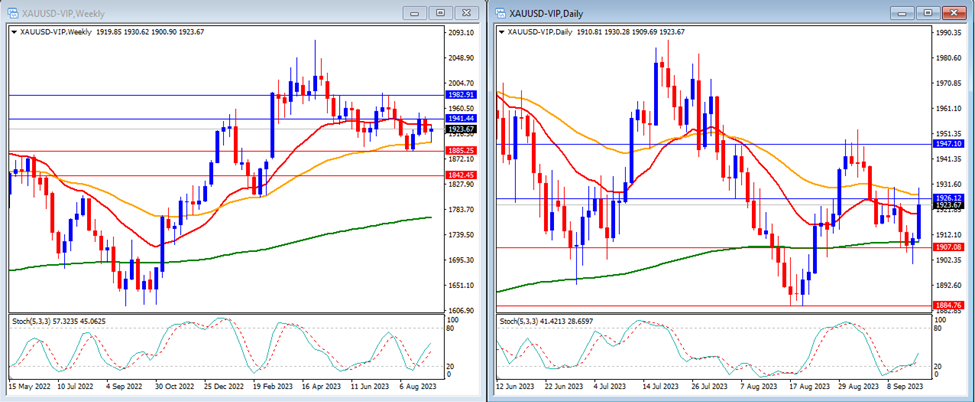Expand the arrow beside XAUUSD-VIP,Daily symbol label
Image resolution: width=975 pixels, height=402 pixels.
tap(502, 32)
